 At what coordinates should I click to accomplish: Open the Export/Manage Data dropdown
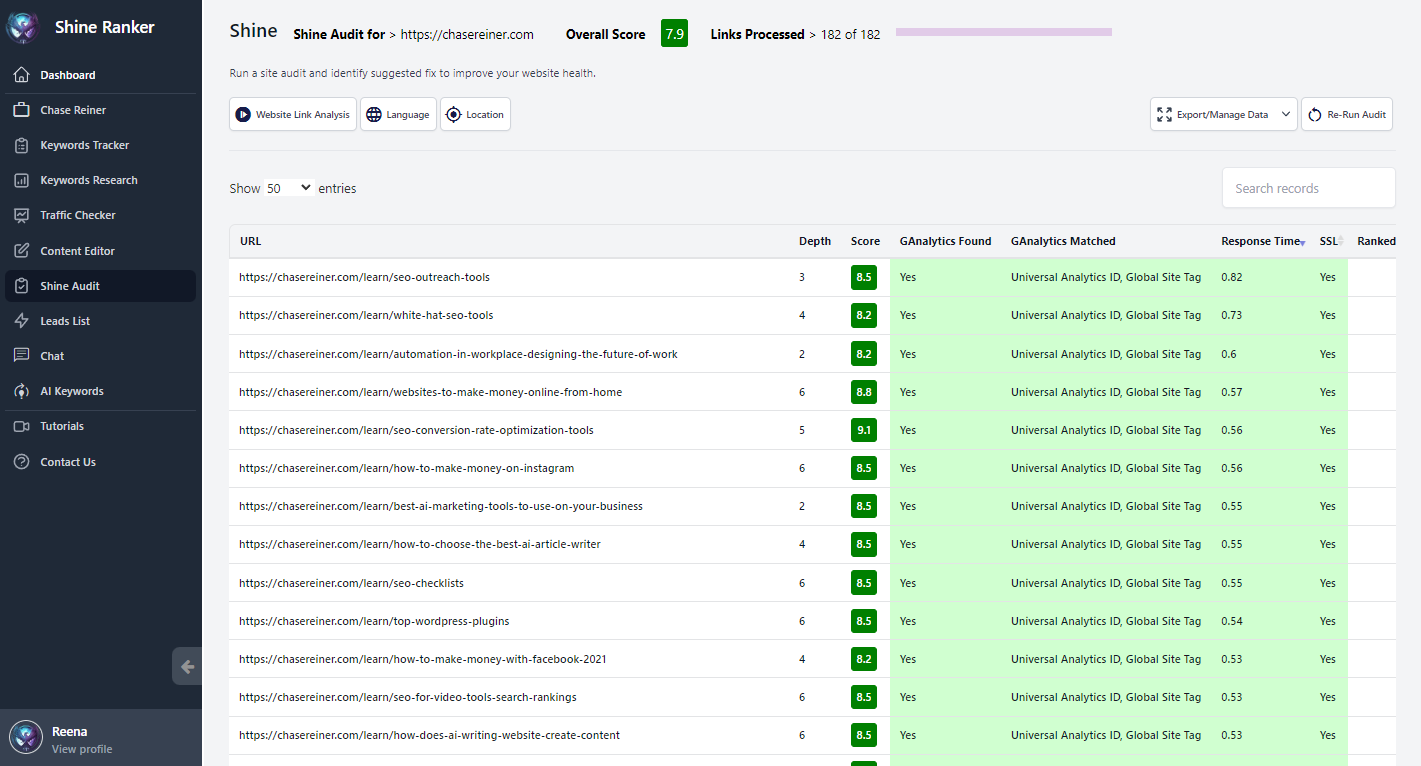pyautogui.click(x=1223, y=114)
